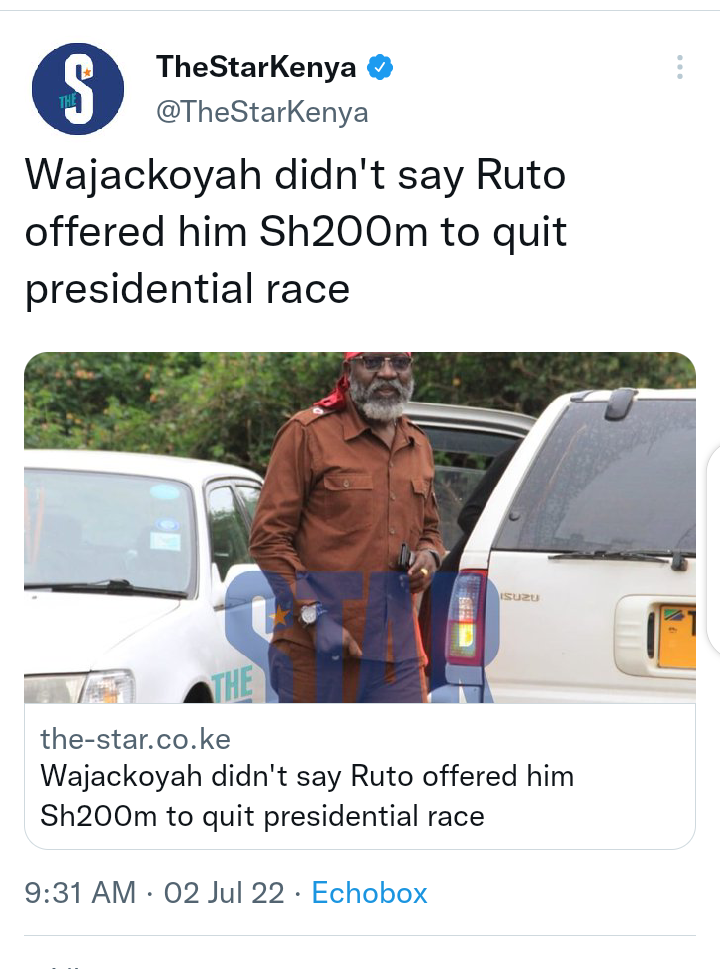This screenshot has width=720, height=969.
Task: Click the 02 Jul 22 date
Action: (224, 893)
